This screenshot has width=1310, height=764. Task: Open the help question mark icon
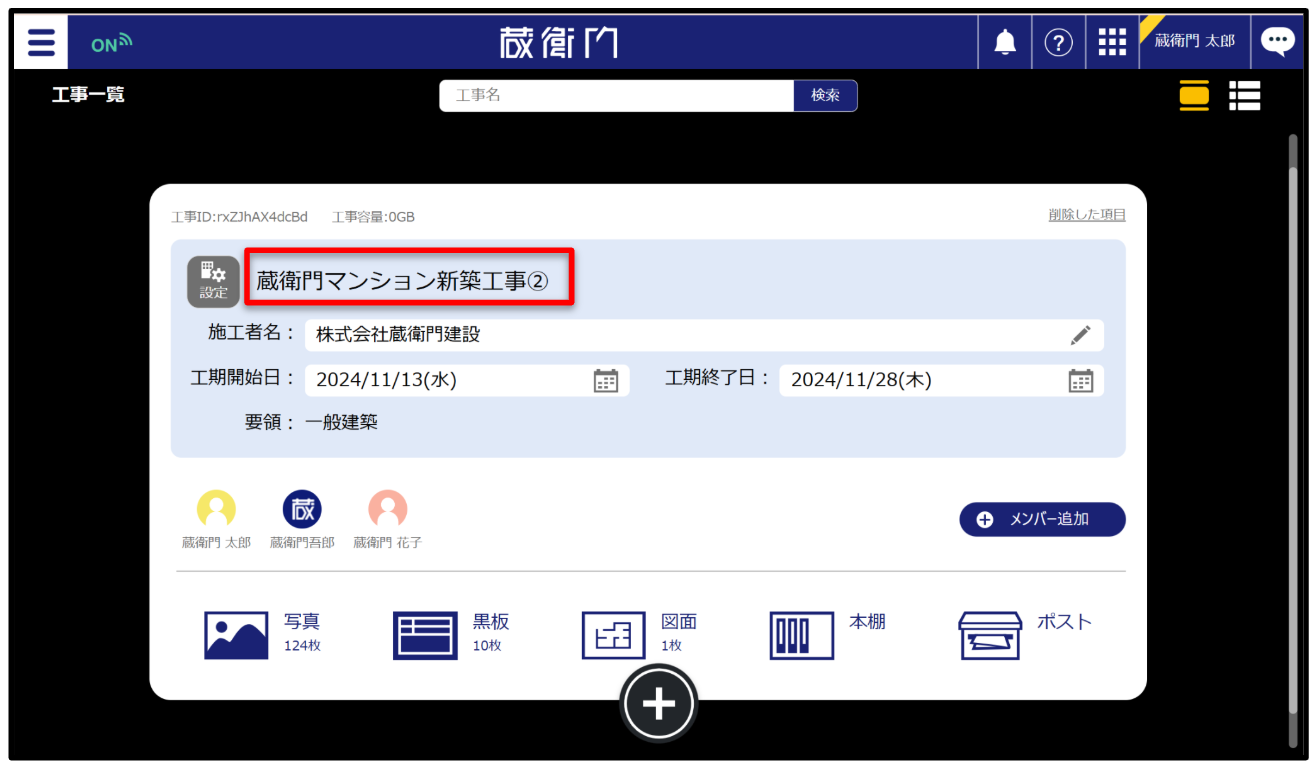pyautogui.click(x=1058, y=42)
